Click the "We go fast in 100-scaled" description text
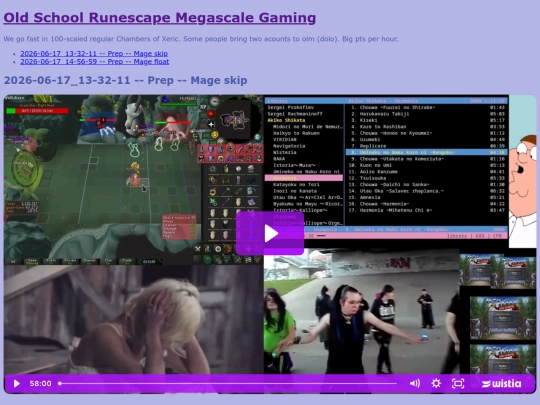540x405 pixels. click(201, 39)
